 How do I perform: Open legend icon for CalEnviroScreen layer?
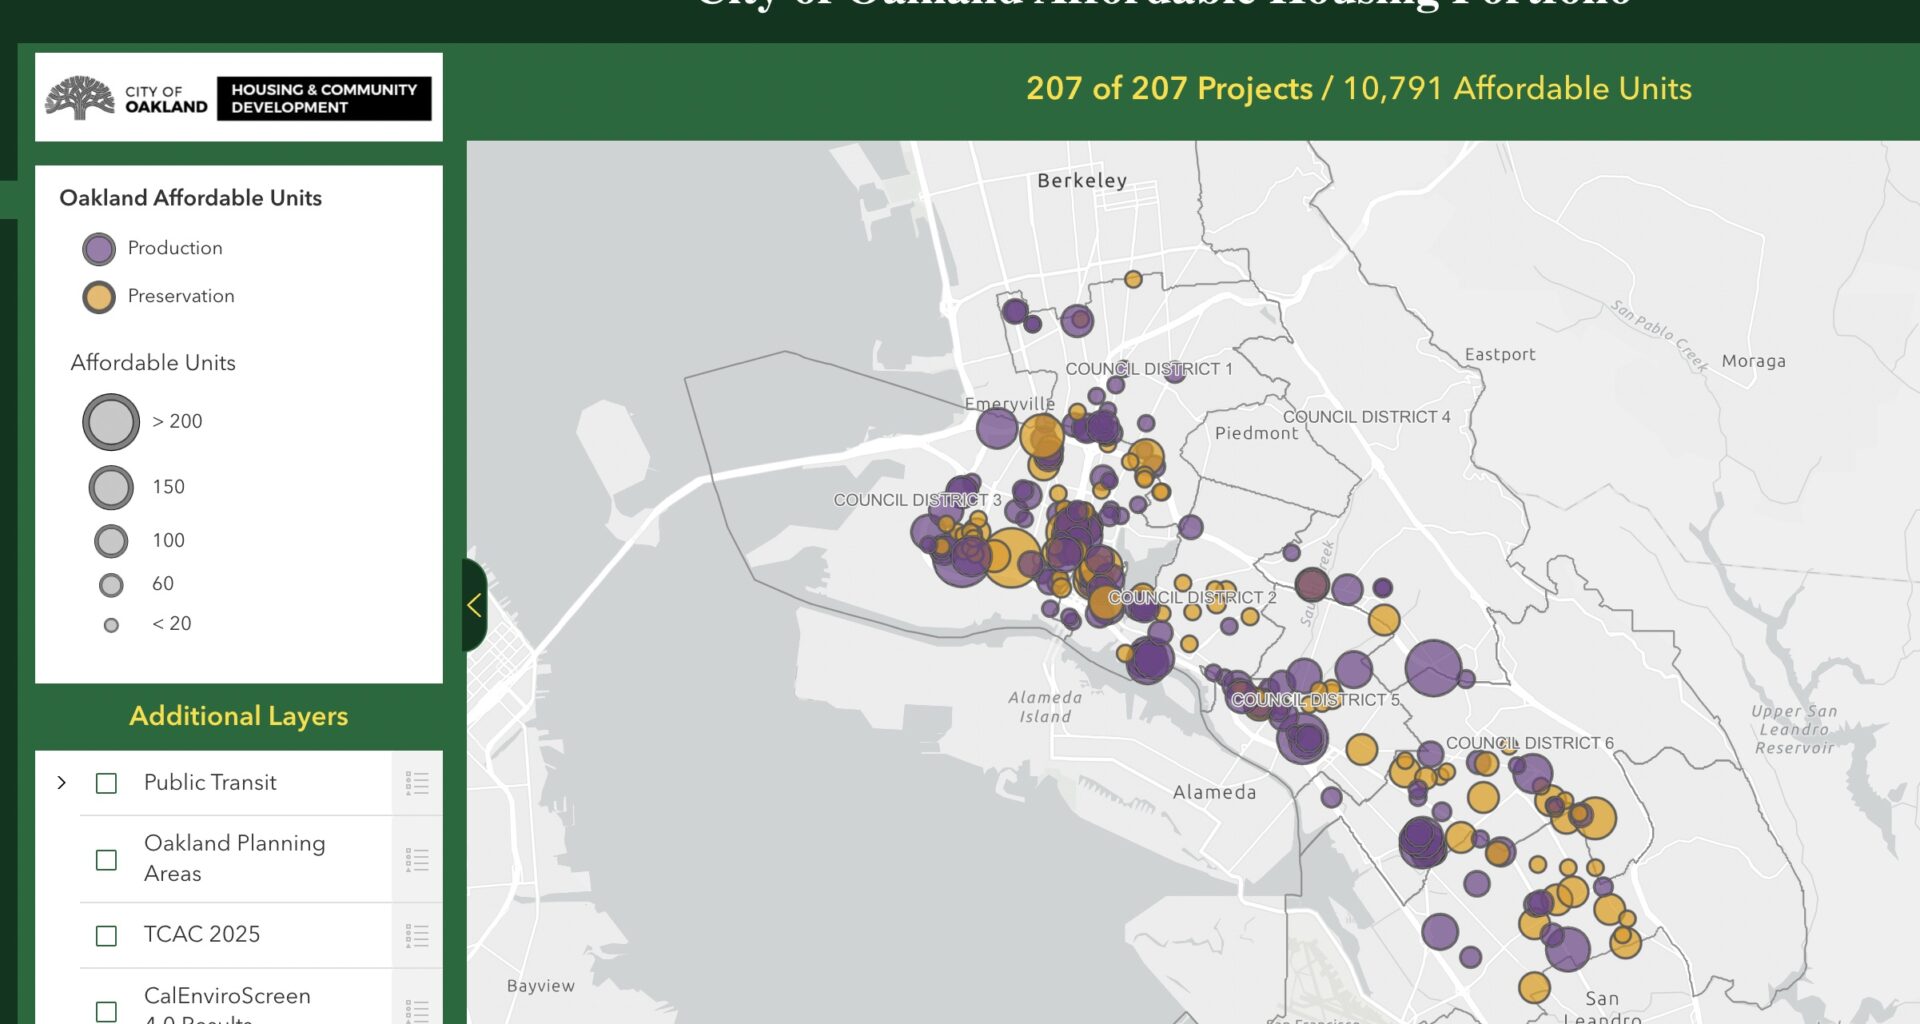pyautogui.click(x=417, y=1010)
